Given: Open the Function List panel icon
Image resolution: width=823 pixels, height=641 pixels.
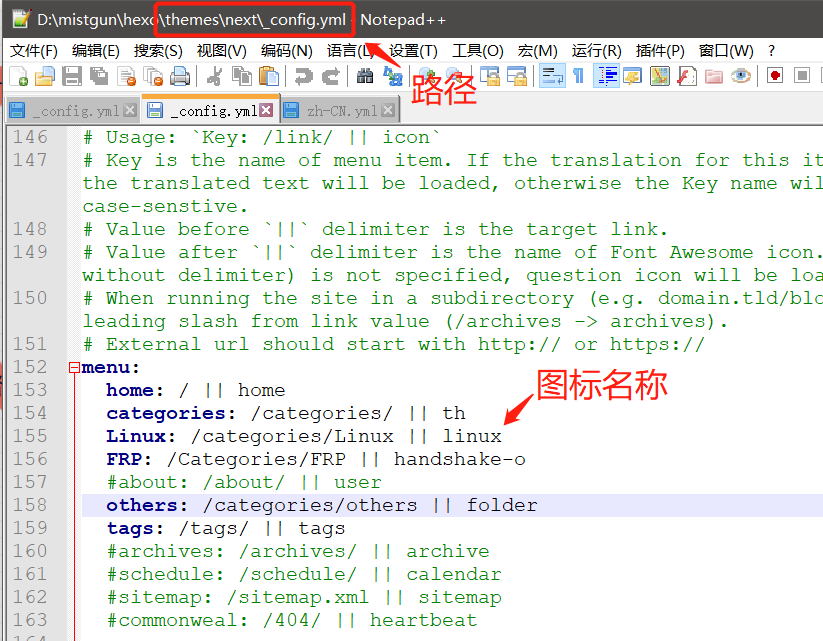Looking at the screenshot, I should [687, 76].
